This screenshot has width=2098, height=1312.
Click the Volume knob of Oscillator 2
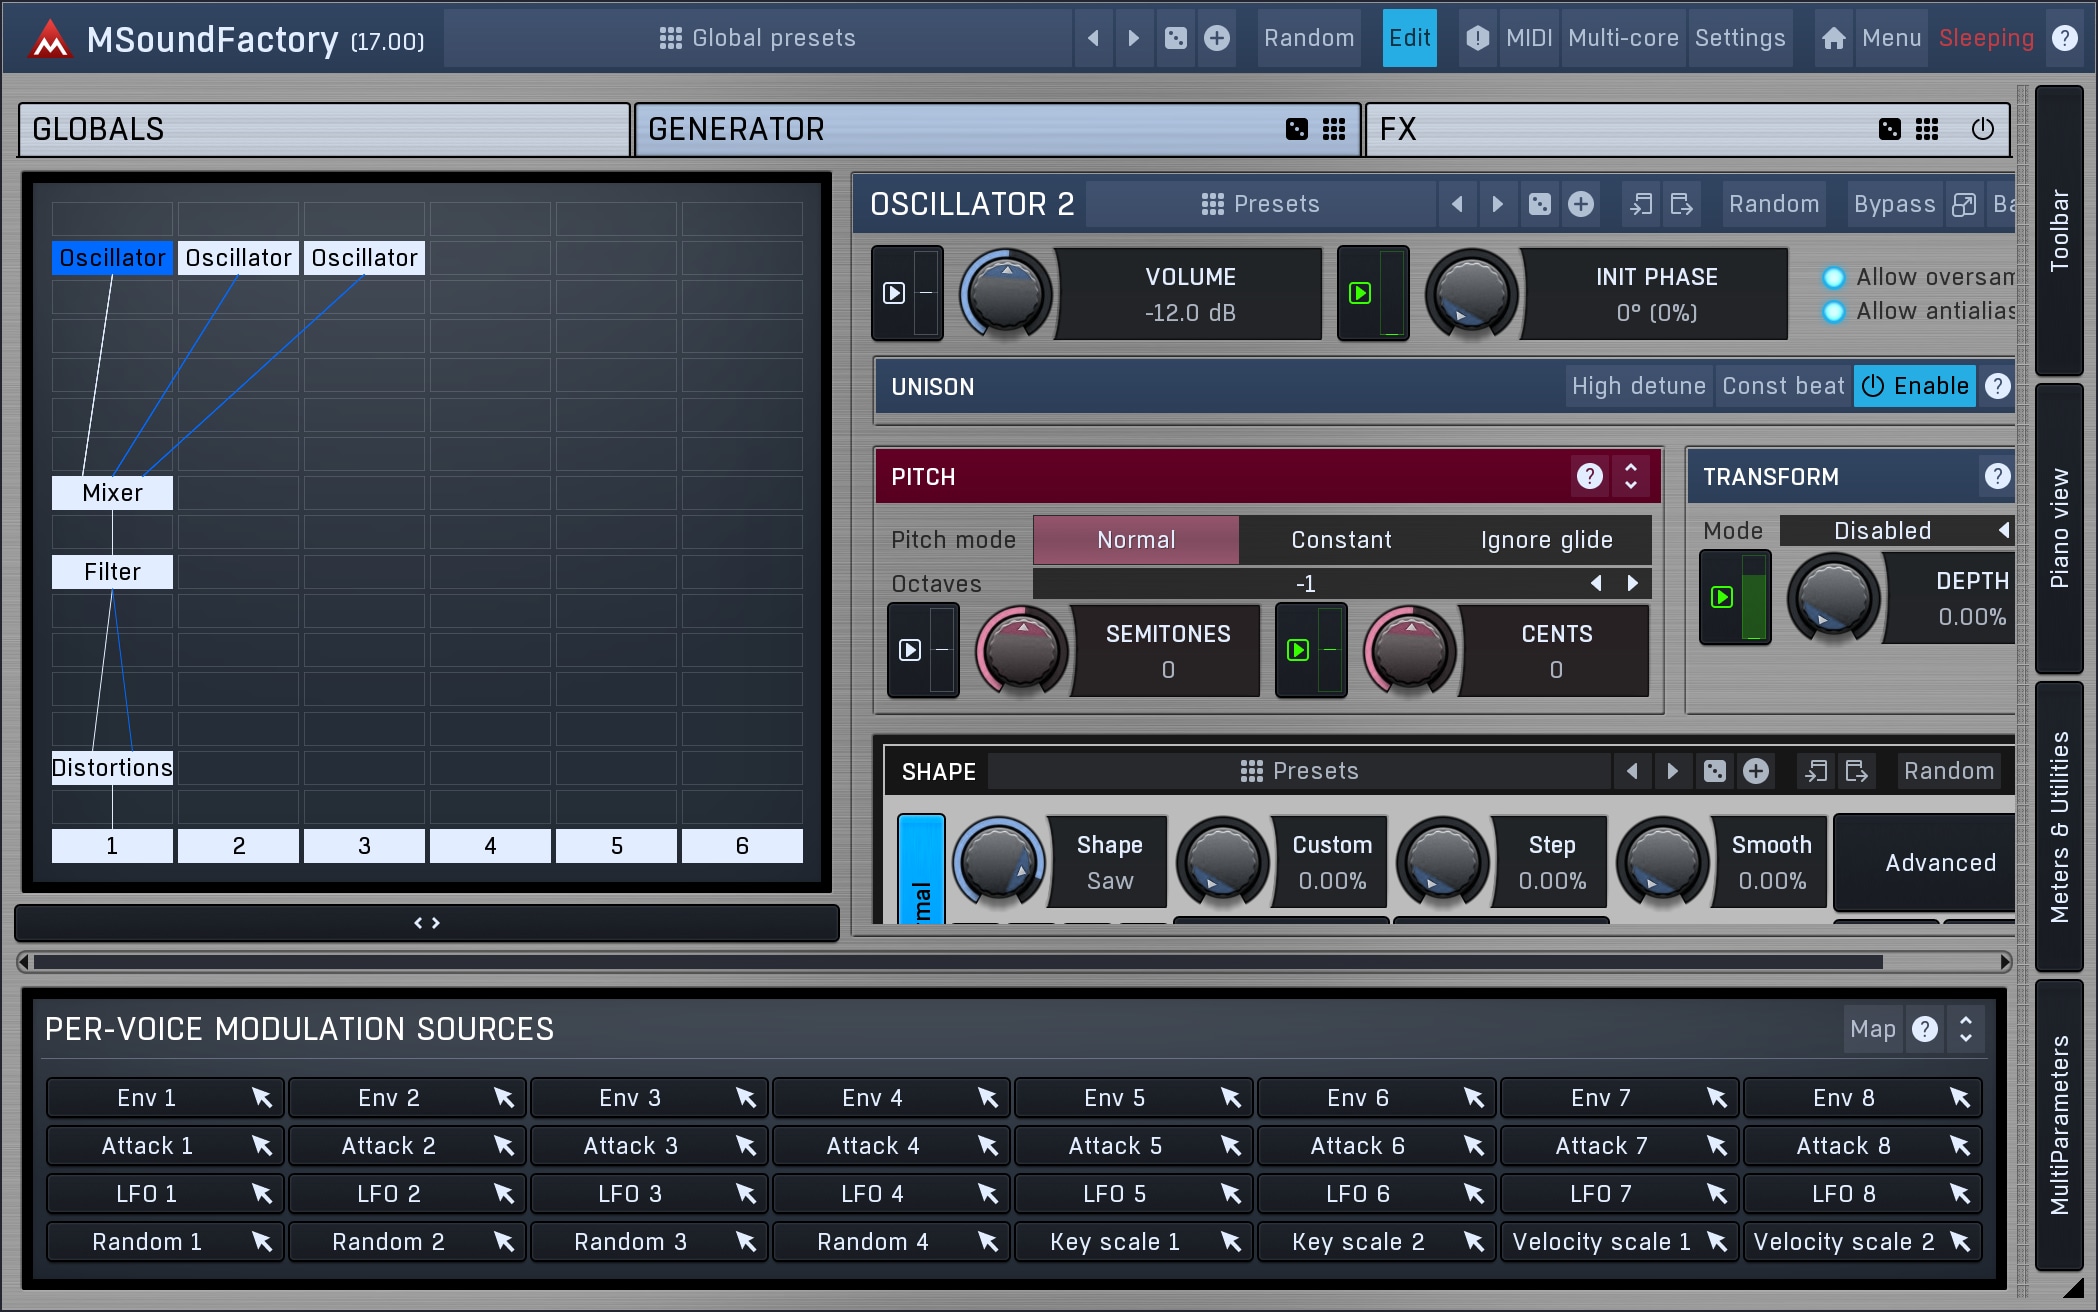tap(1006, 295)
